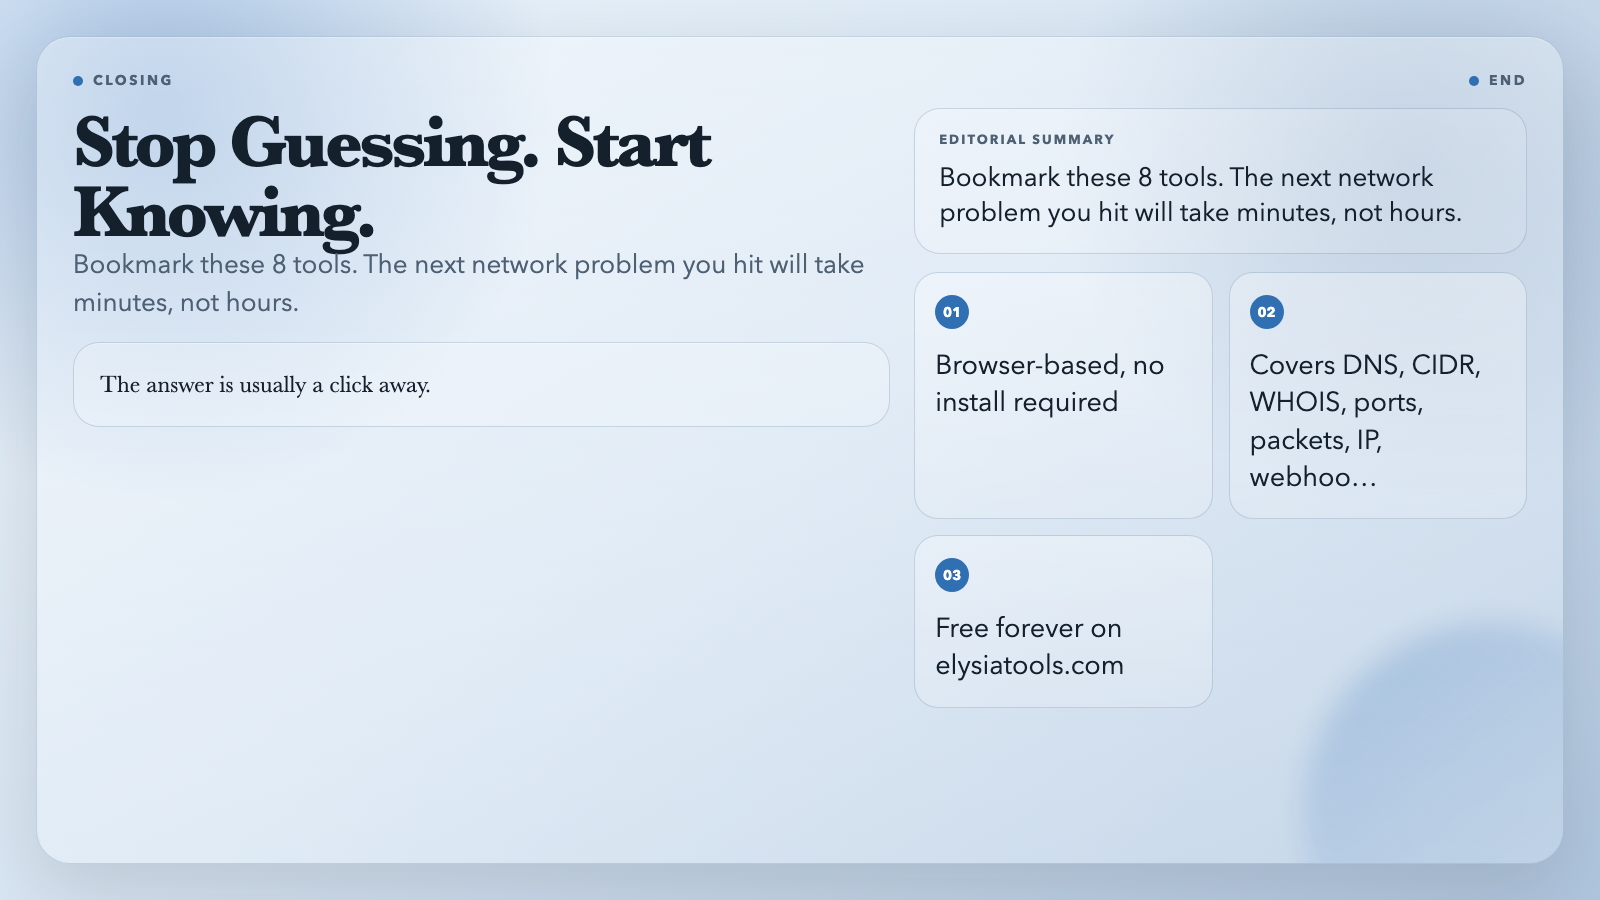Click the 02 numbered badge
Viewport: 1600px width, 900px height.
[x=1266, y=312]
